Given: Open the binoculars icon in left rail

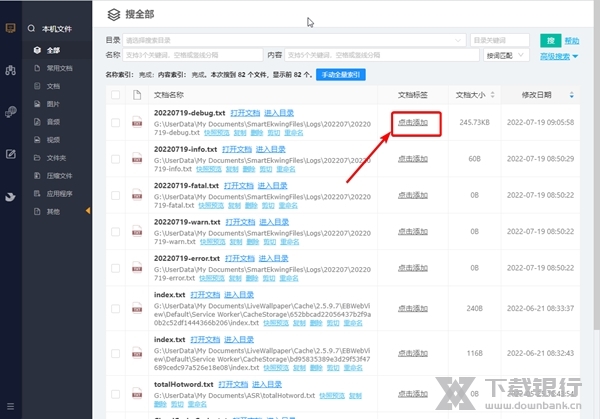Looking at the screenshot, I should (x=10, y=70).
